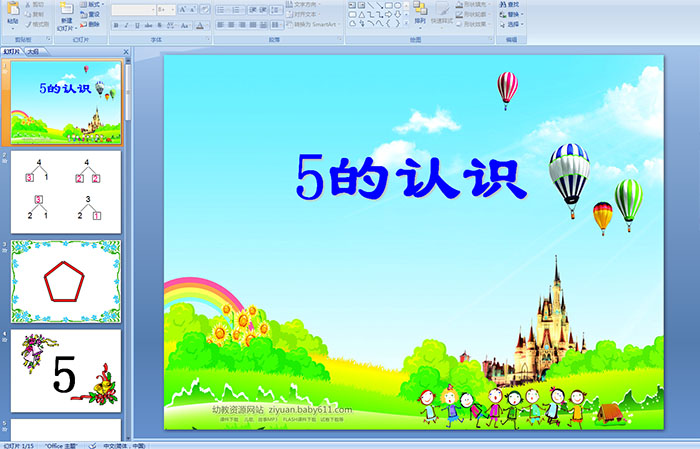Image resolution: width=700 pixels, height=449 pixels.
Task: Toggle Strikethrough formatting
Action: pyautogui.click(x=148, y=25)
